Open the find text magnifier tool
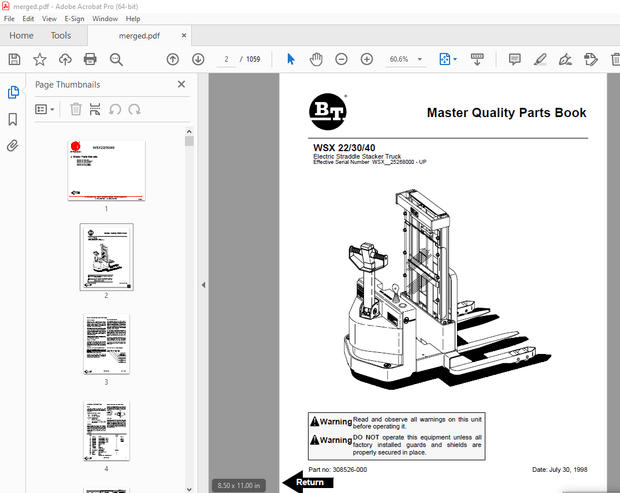Viewport: 620px width, 493px height. 116,59
